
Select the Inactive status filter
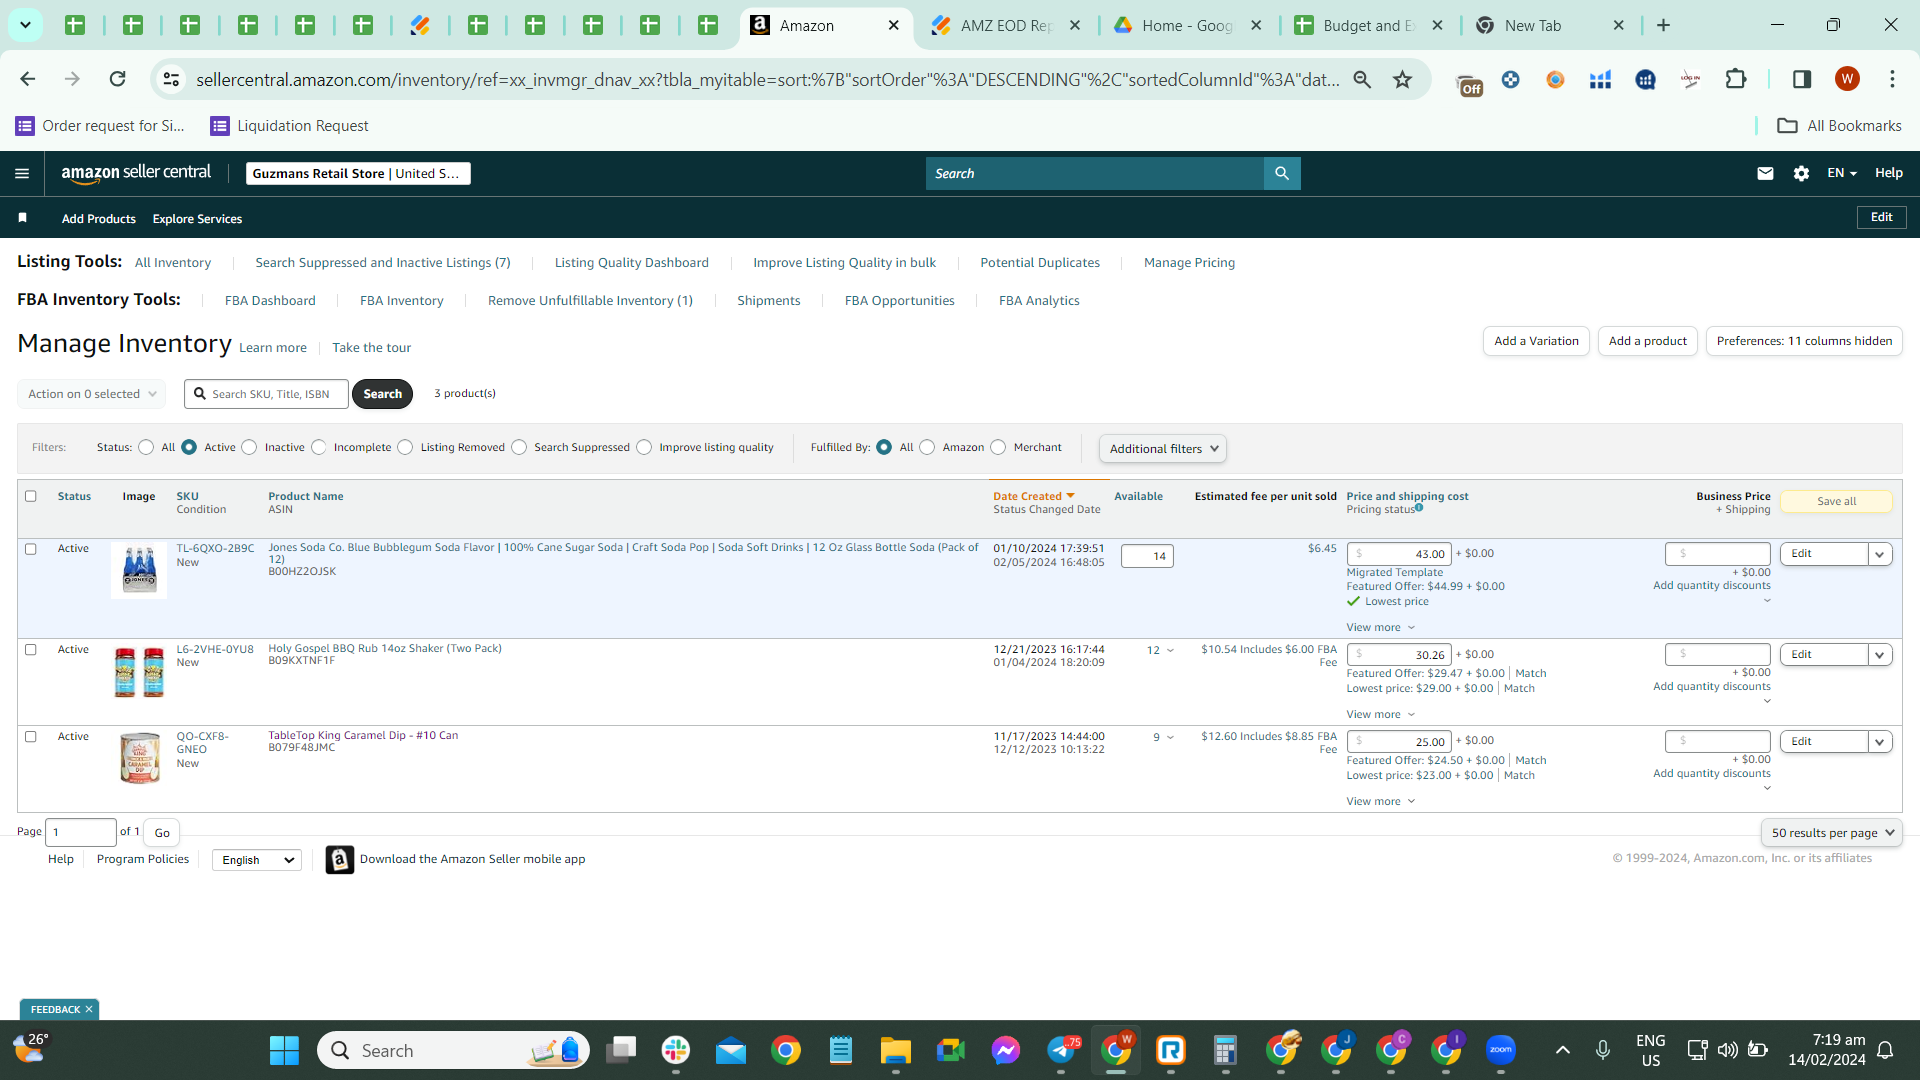coord(250,448)
